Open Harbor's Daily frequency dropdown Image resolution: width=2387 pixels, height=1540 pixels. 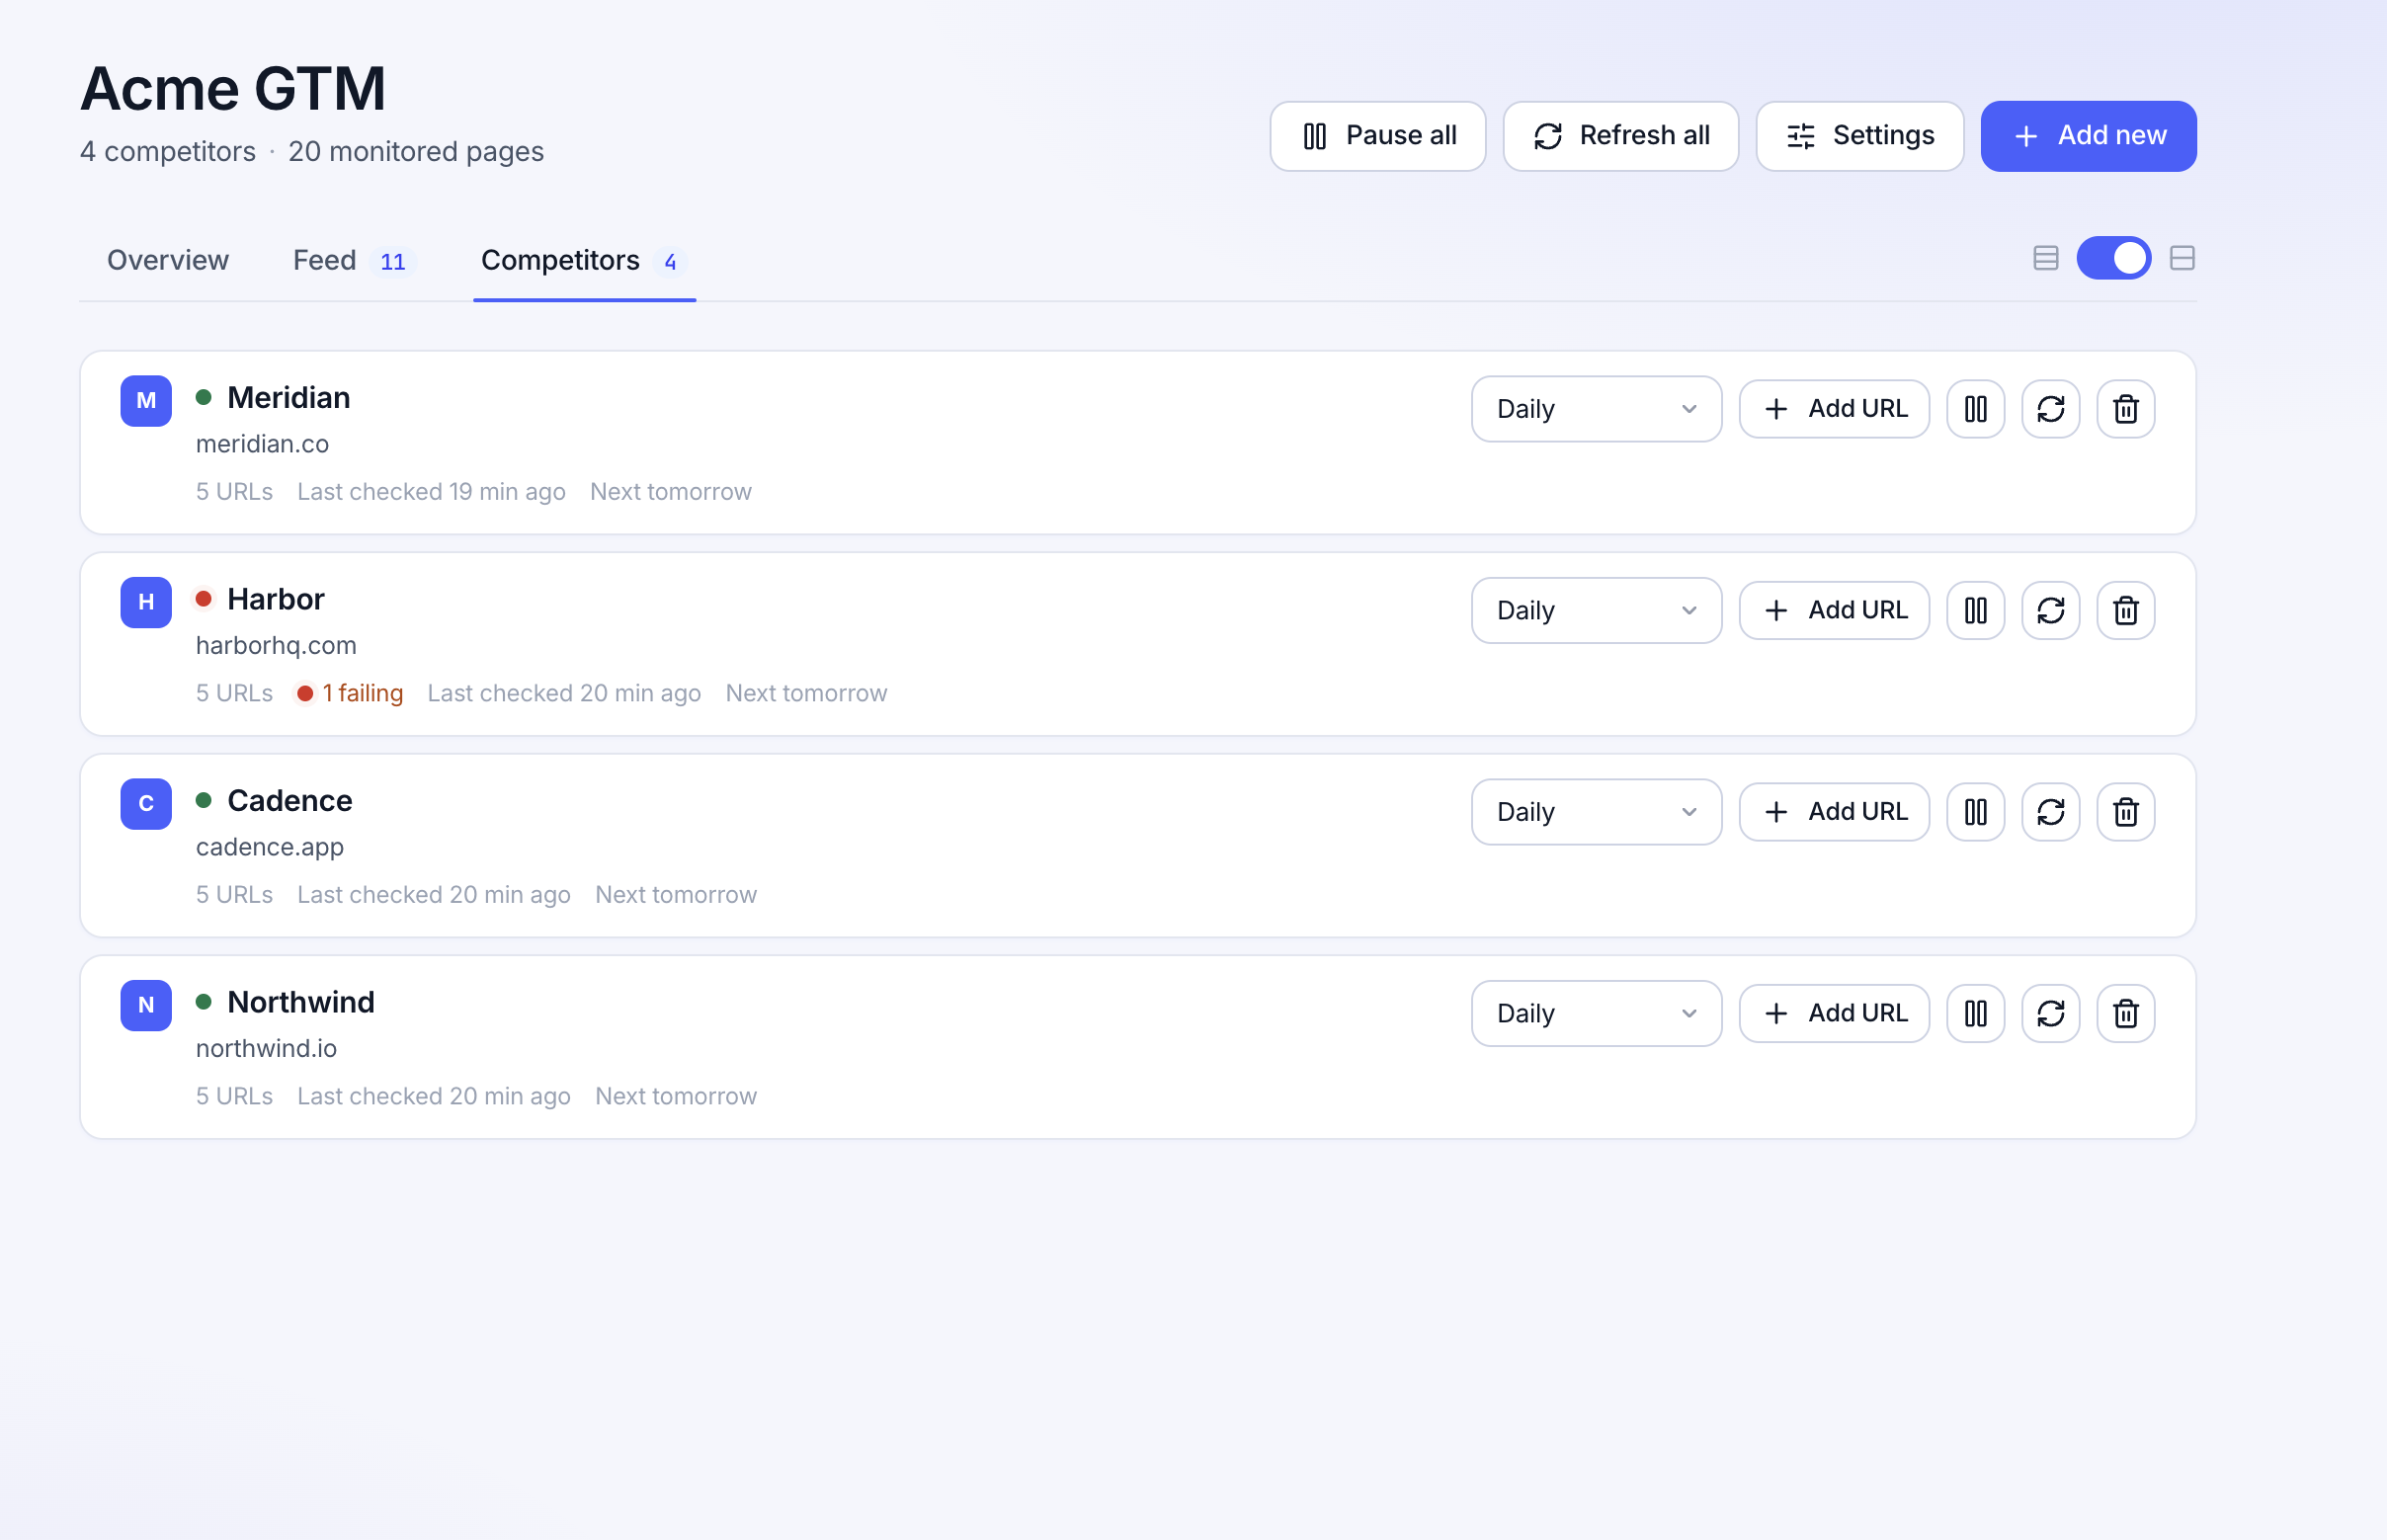(x=1596, y=610)
